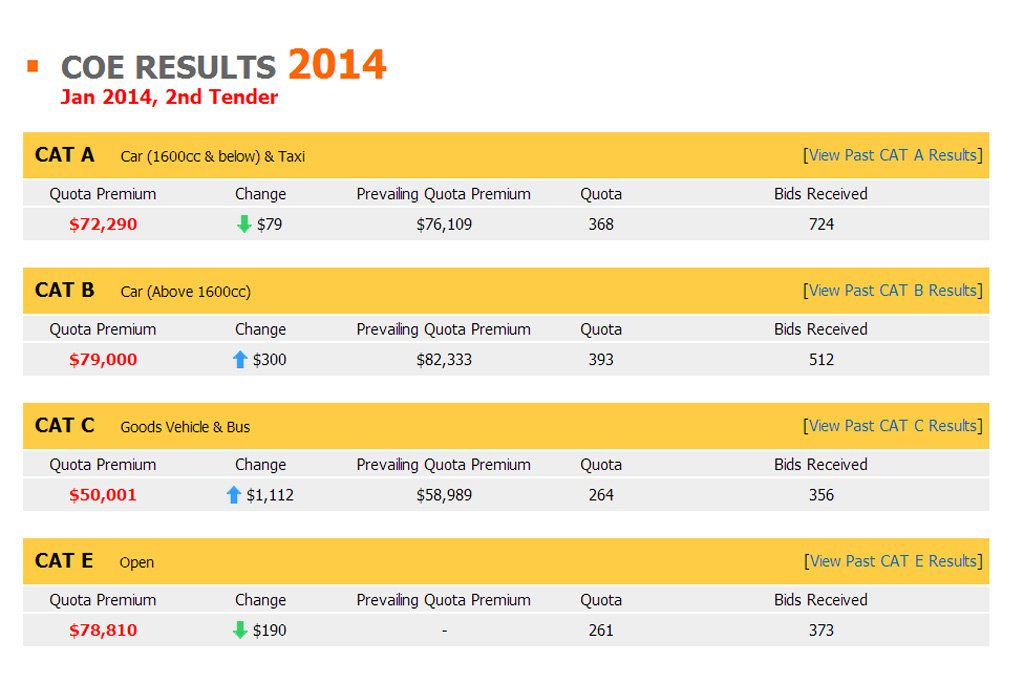Select the CAT E header label
The width and height of the screenshot is (1024, 683).
click(64, 561)
